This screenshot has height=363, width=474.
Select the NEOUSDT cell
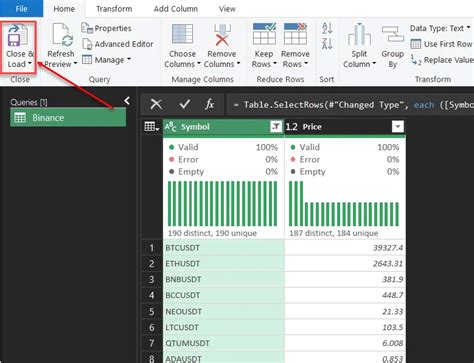pos(223,311)
